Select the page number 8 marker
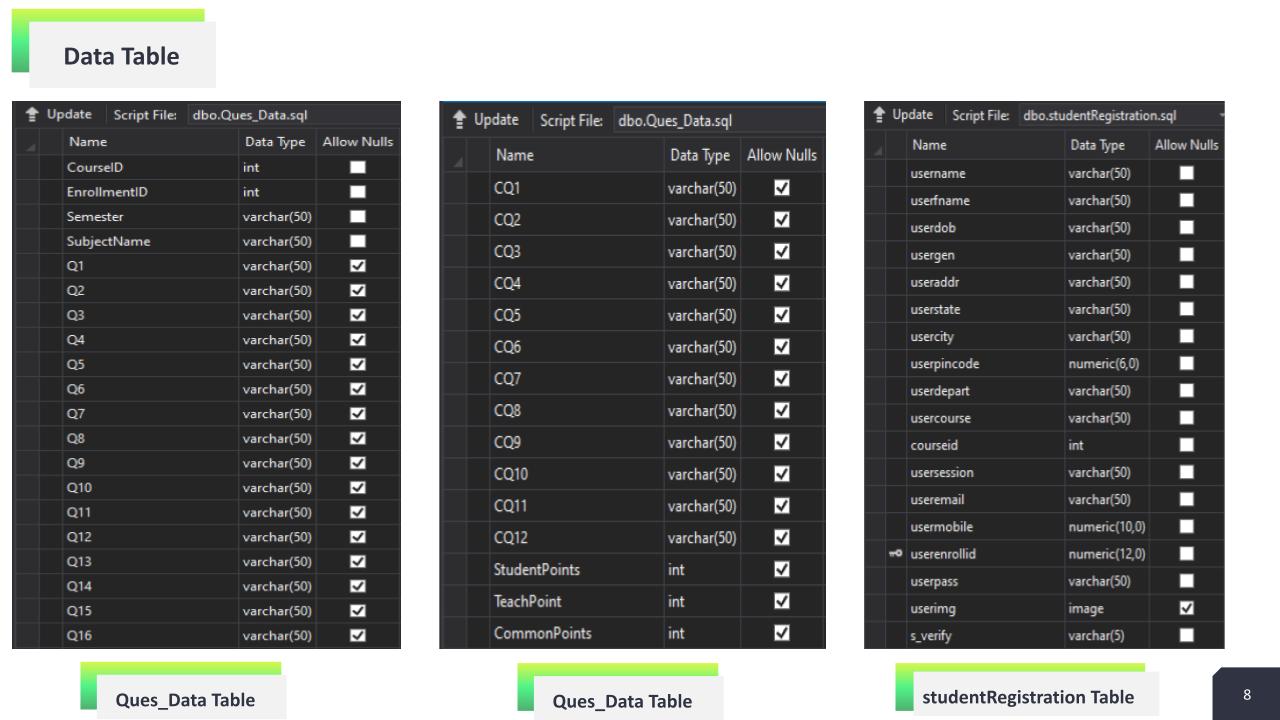This screenshot has height=720, width=1280. tap(1247, 693)
